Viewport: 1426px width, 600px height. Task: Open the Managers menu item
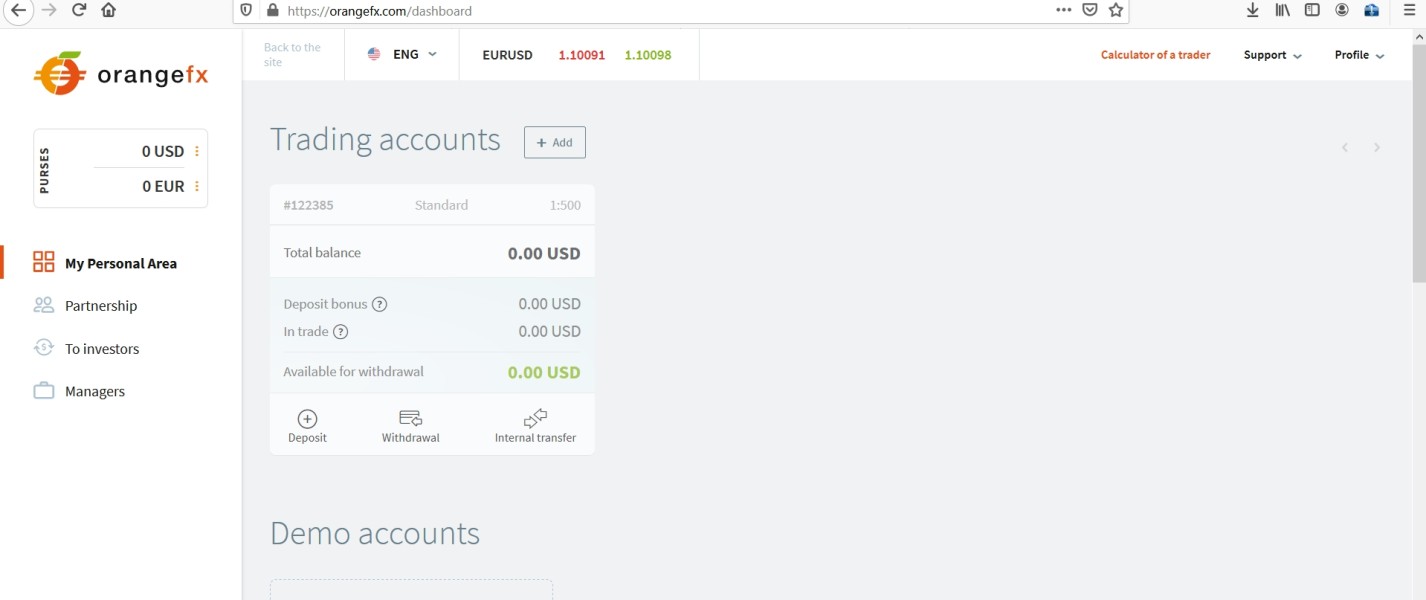[95, 392]
